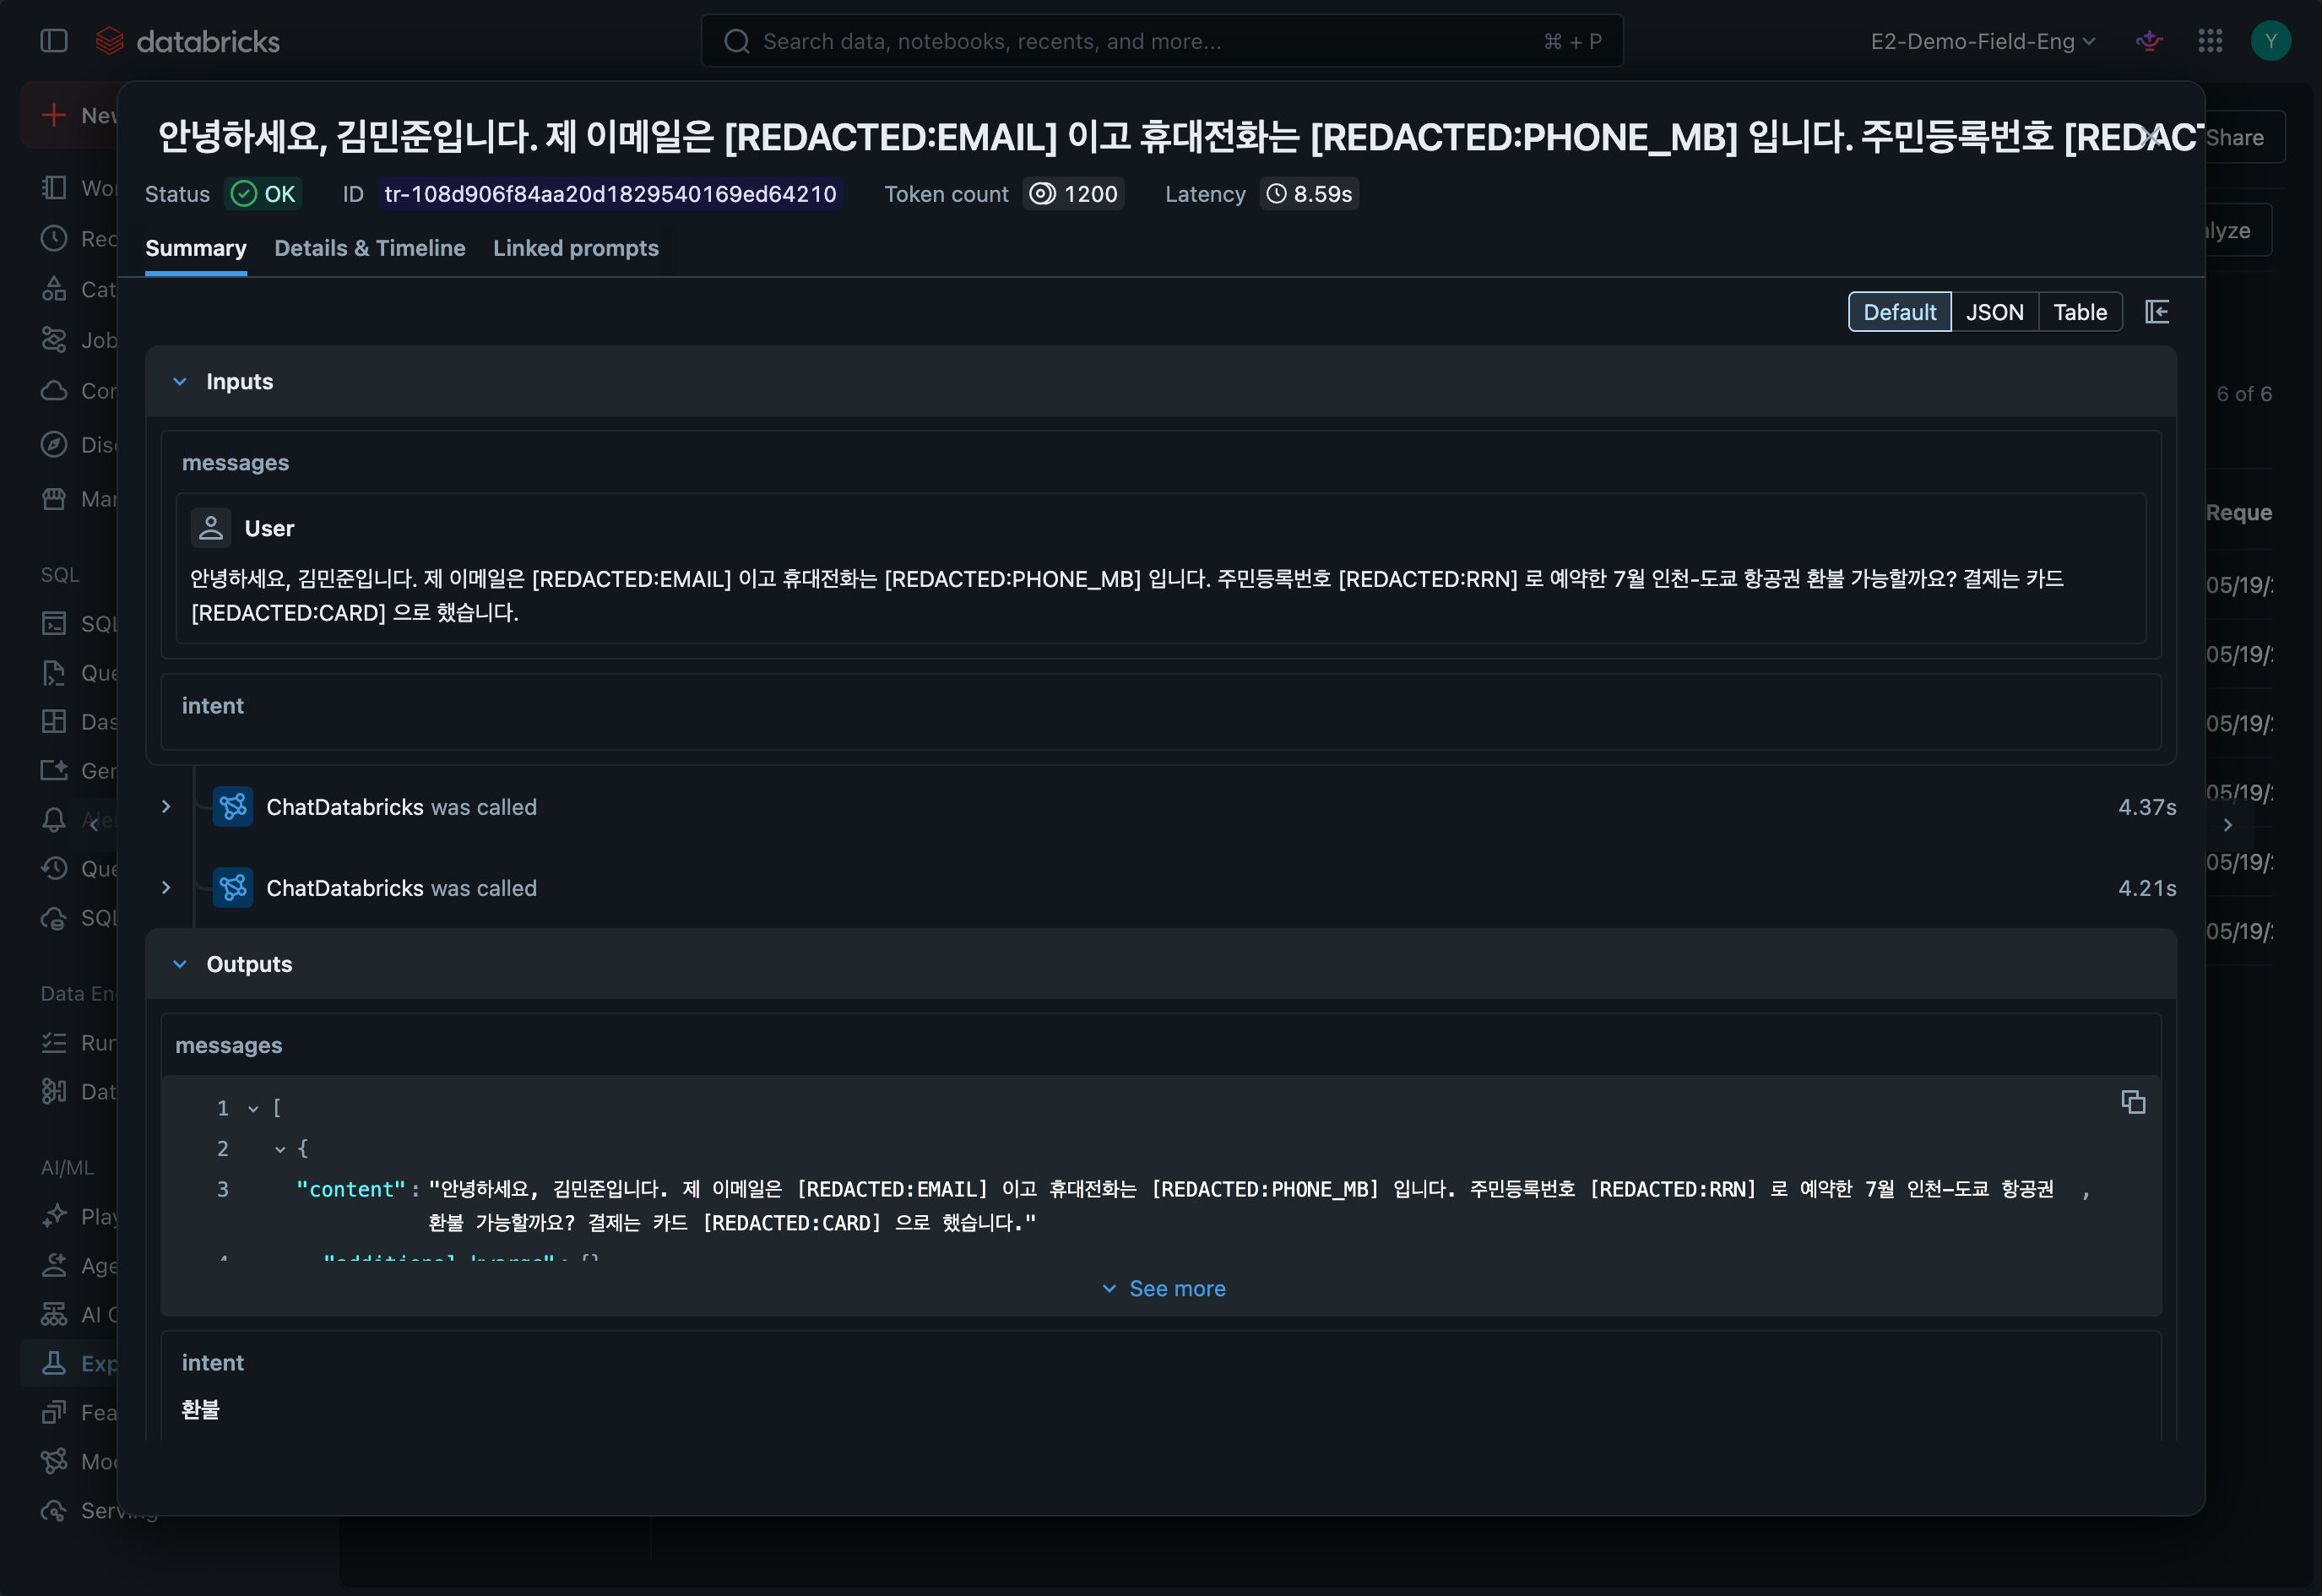Click the Inputs messages label
This screenshot has width=2322, height=1596.
click(235, 462)
